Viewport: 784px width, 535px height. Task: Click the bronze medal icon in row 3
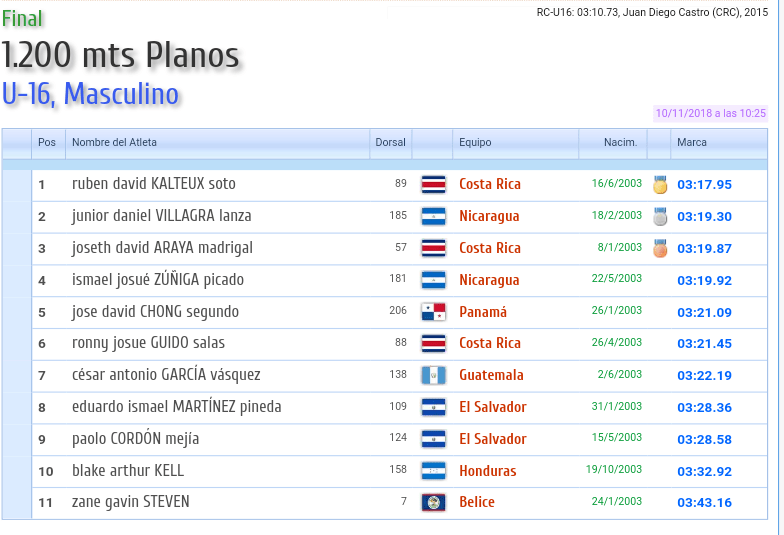pyautogui.click(x=660, y=248)
